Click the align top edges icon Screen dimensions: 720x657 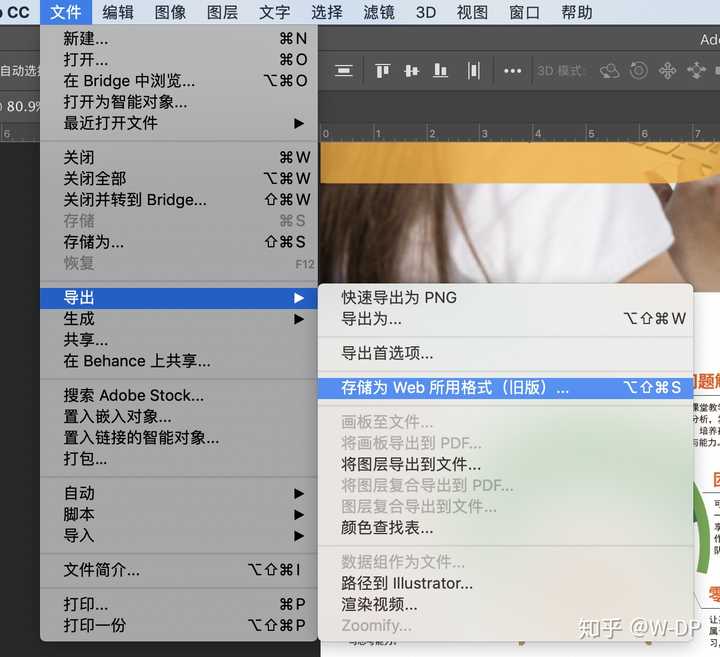pos(382,71)
